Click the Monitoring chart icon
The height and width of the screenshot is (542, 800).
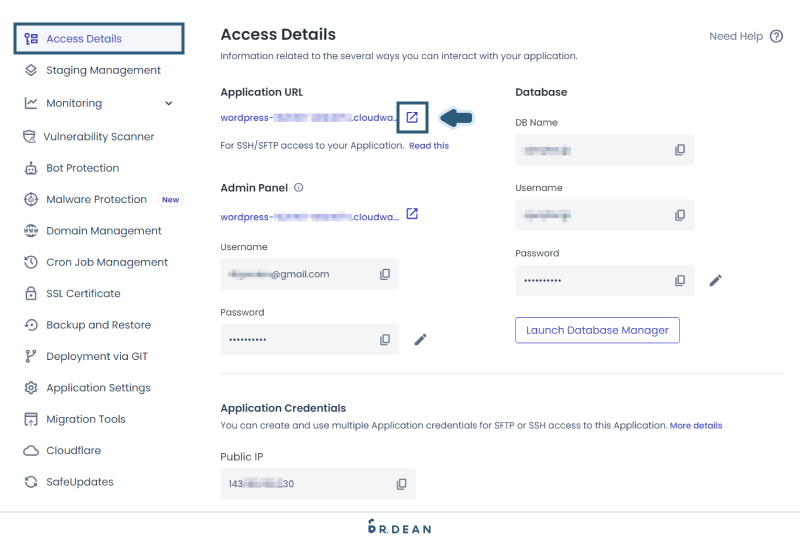pyautogui.click(x=31, y=103)
